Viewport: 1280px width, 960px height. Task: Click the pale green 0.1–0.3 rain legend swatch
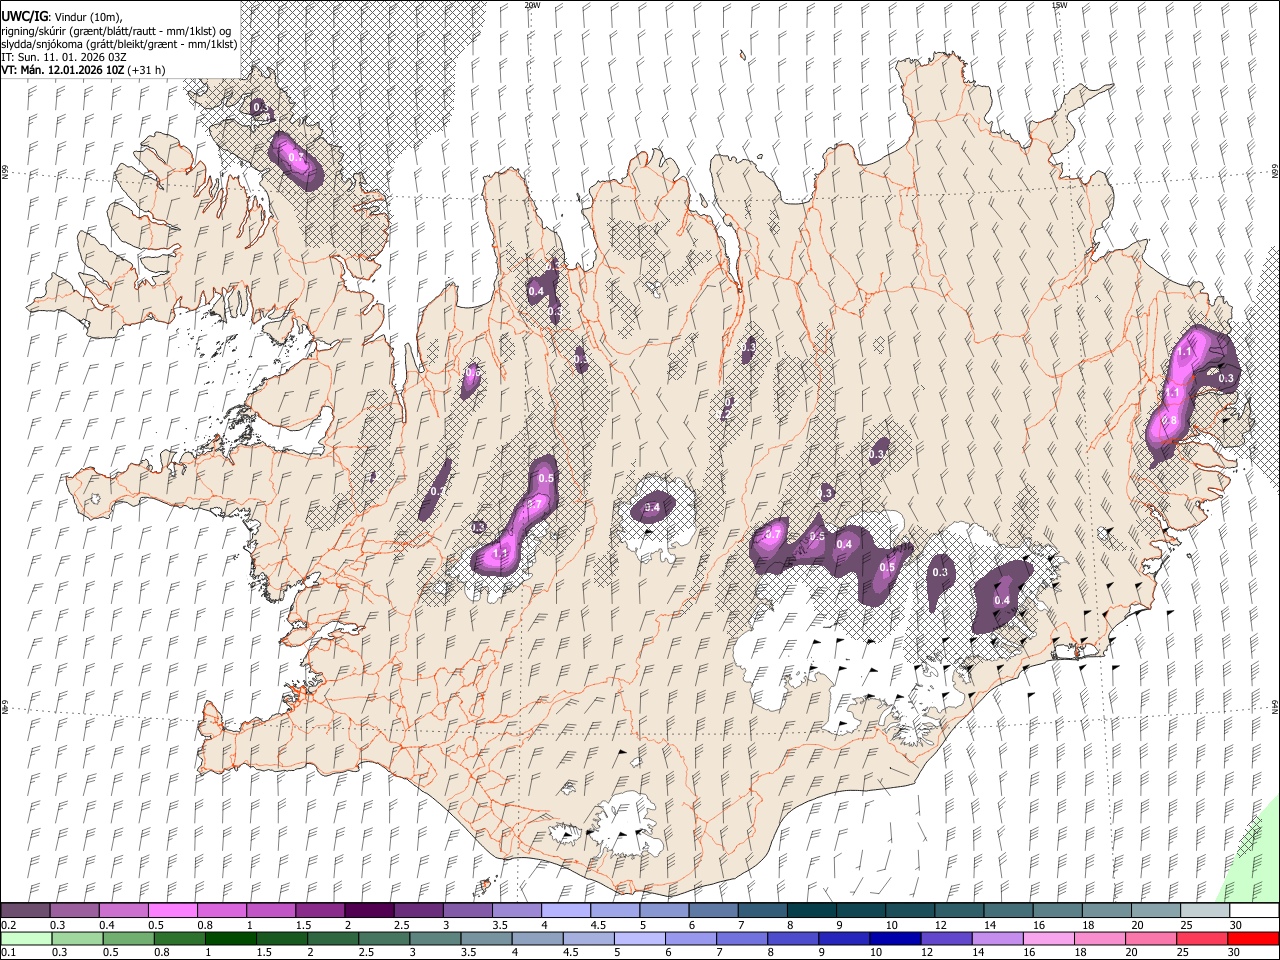[x=25, y=938]
